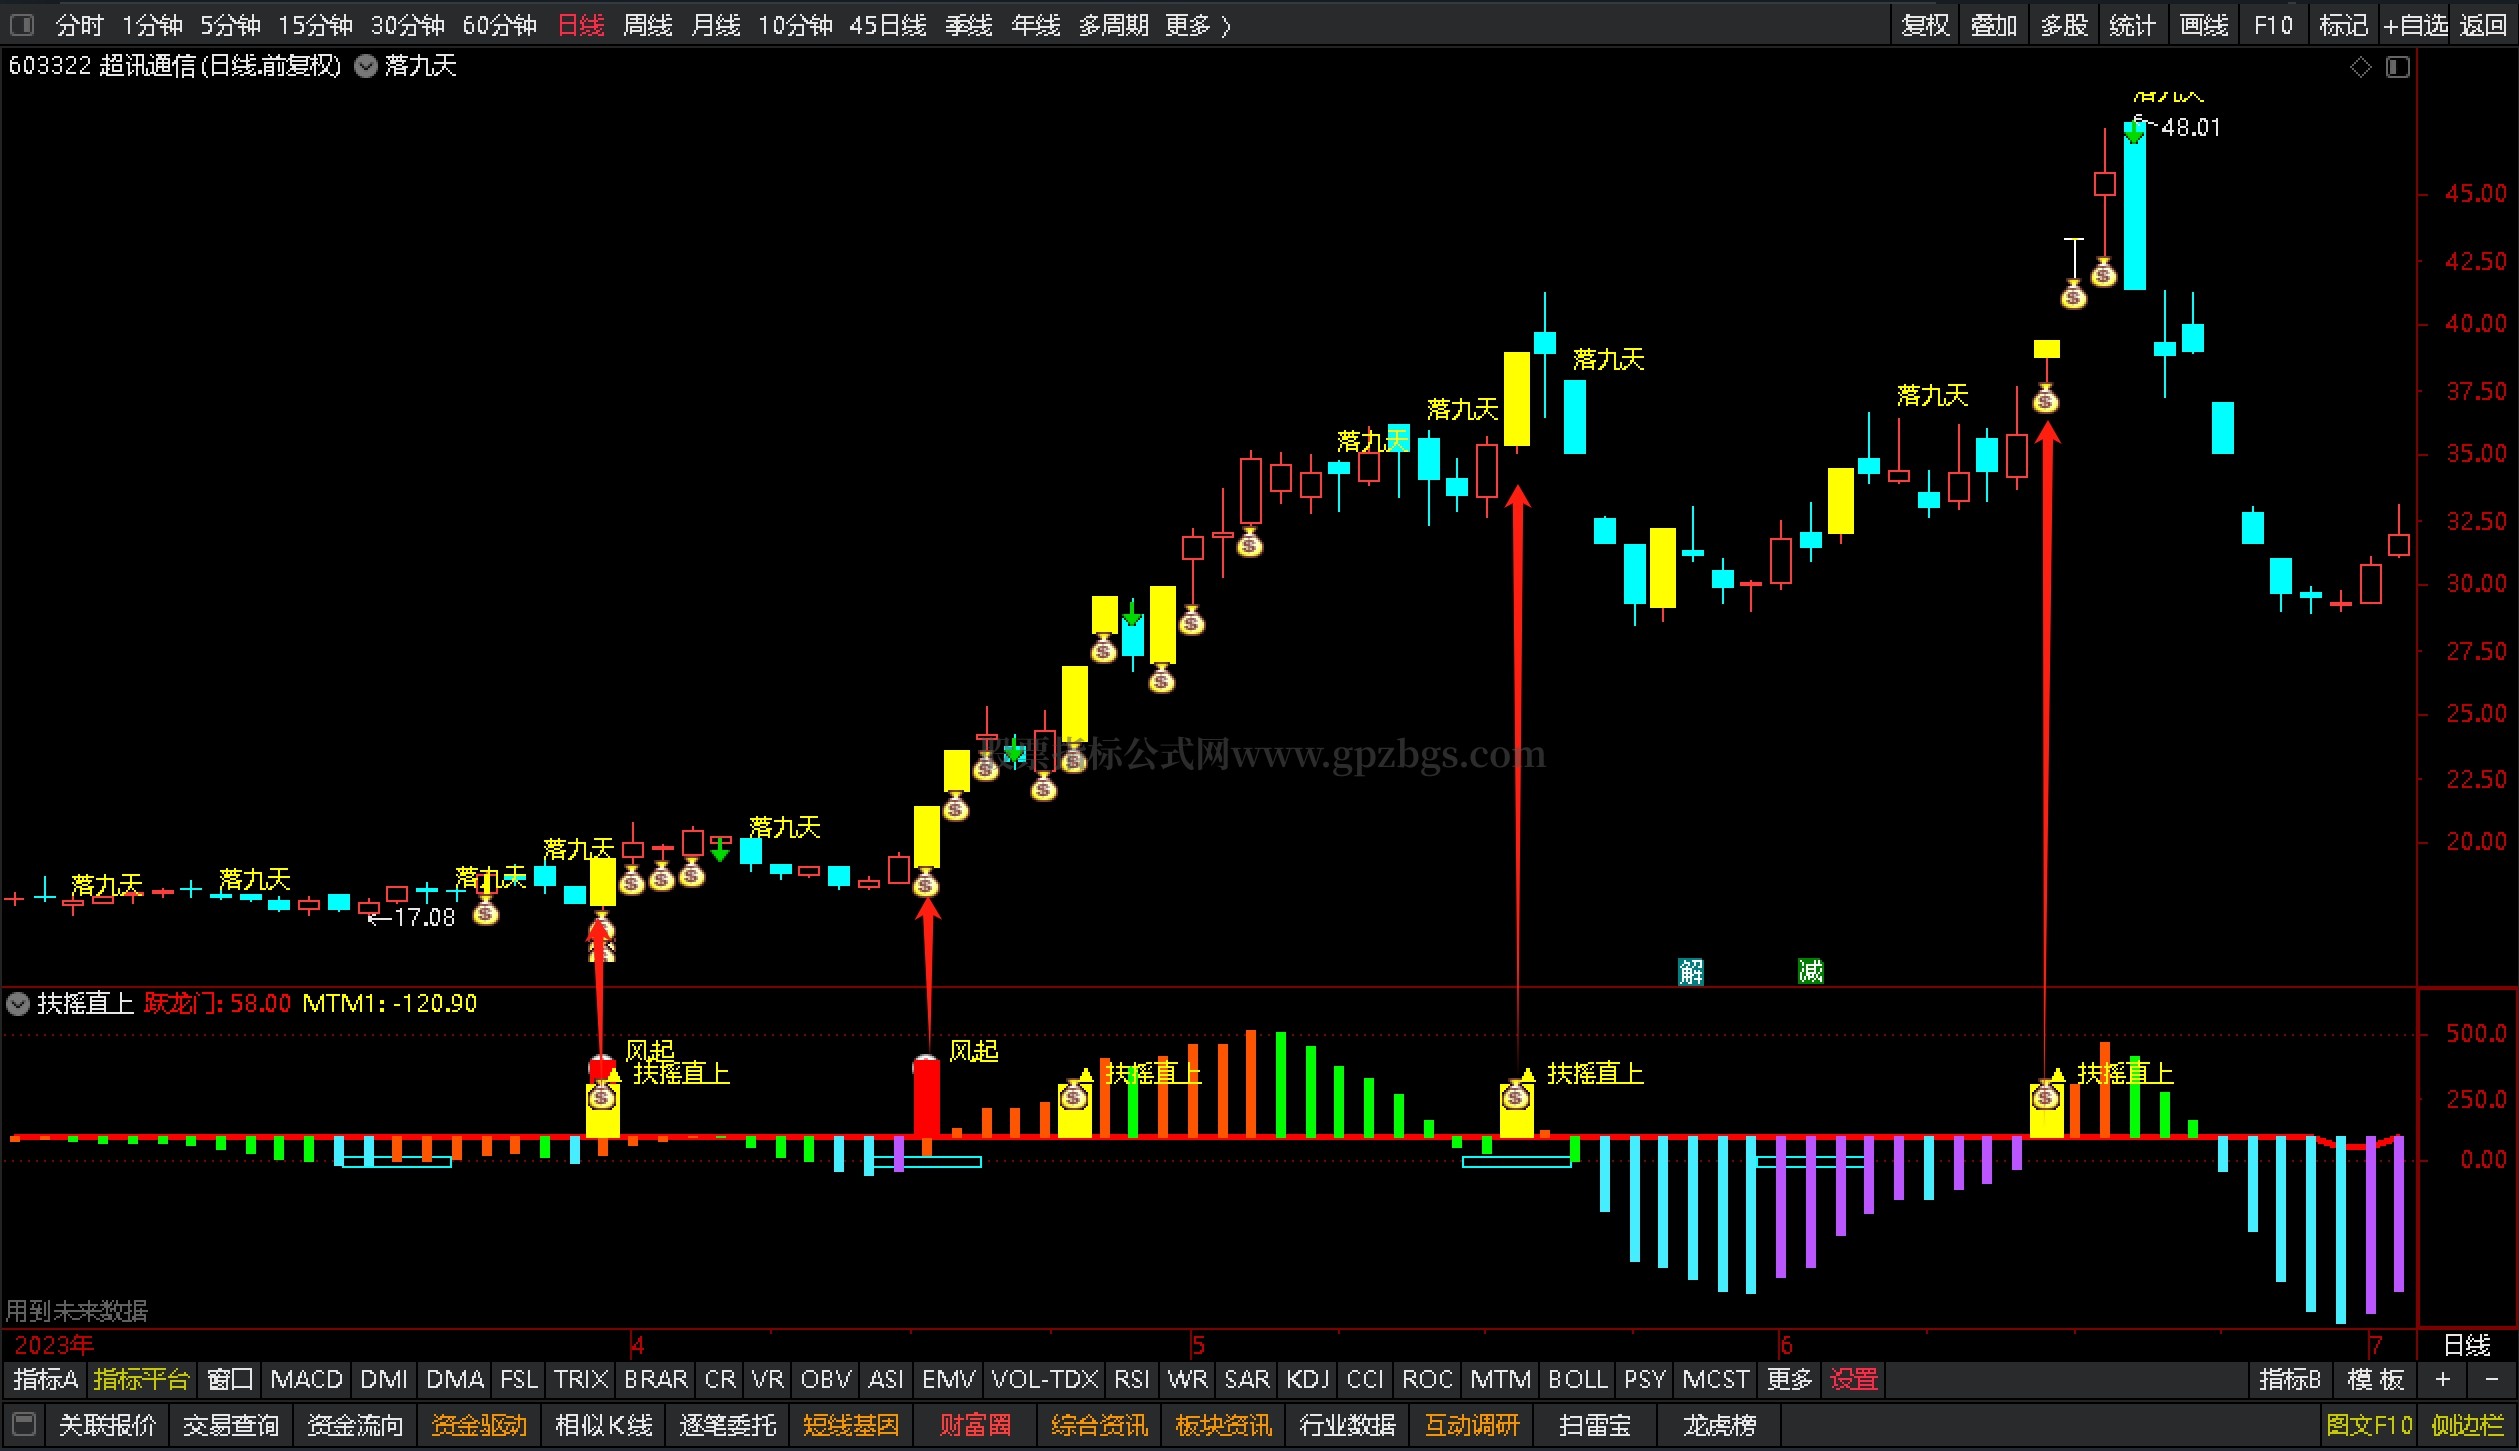Image resolution: width=2519 pixels, height=1451 pixels.
Task: Click the money bag icon near 17.08 low
Action: click(x=486, y=911)
